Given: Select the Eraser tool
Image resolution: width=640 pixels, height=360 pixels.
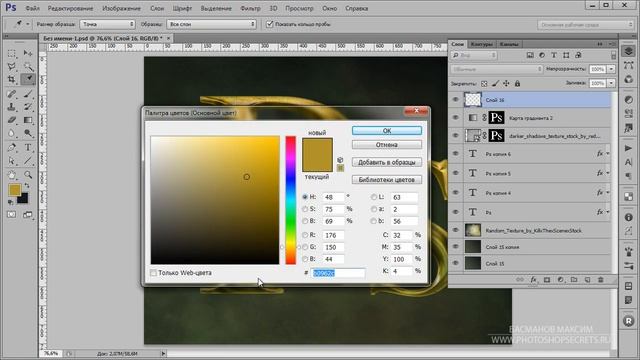Looking at the screenshot, I should tap(11, 120).
